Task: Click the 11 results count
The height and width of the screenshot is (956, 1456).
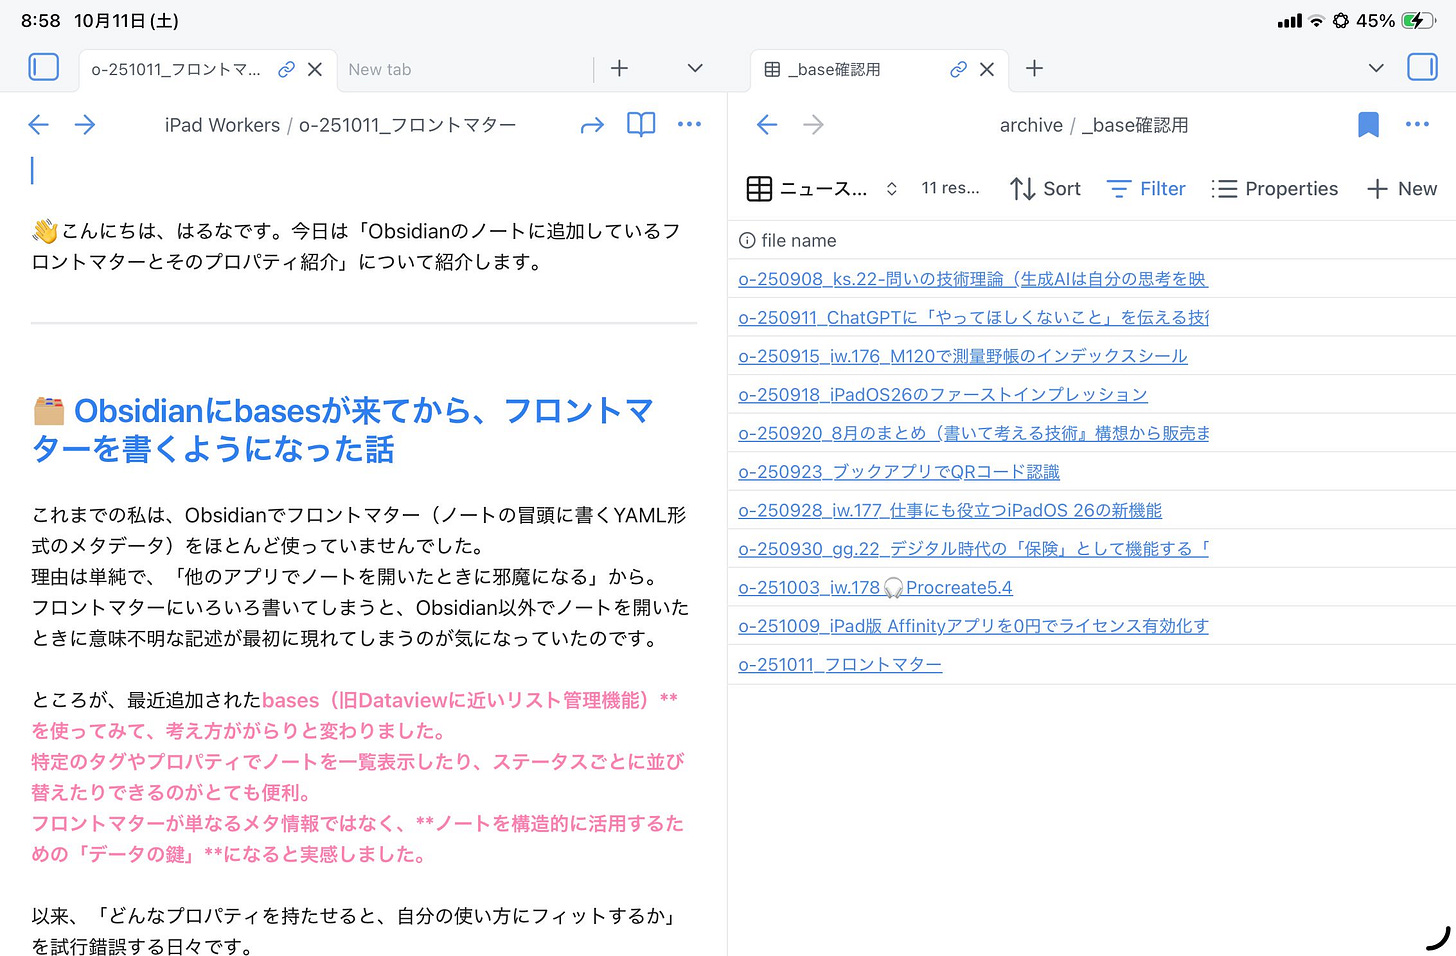Action: pos(950,188)
